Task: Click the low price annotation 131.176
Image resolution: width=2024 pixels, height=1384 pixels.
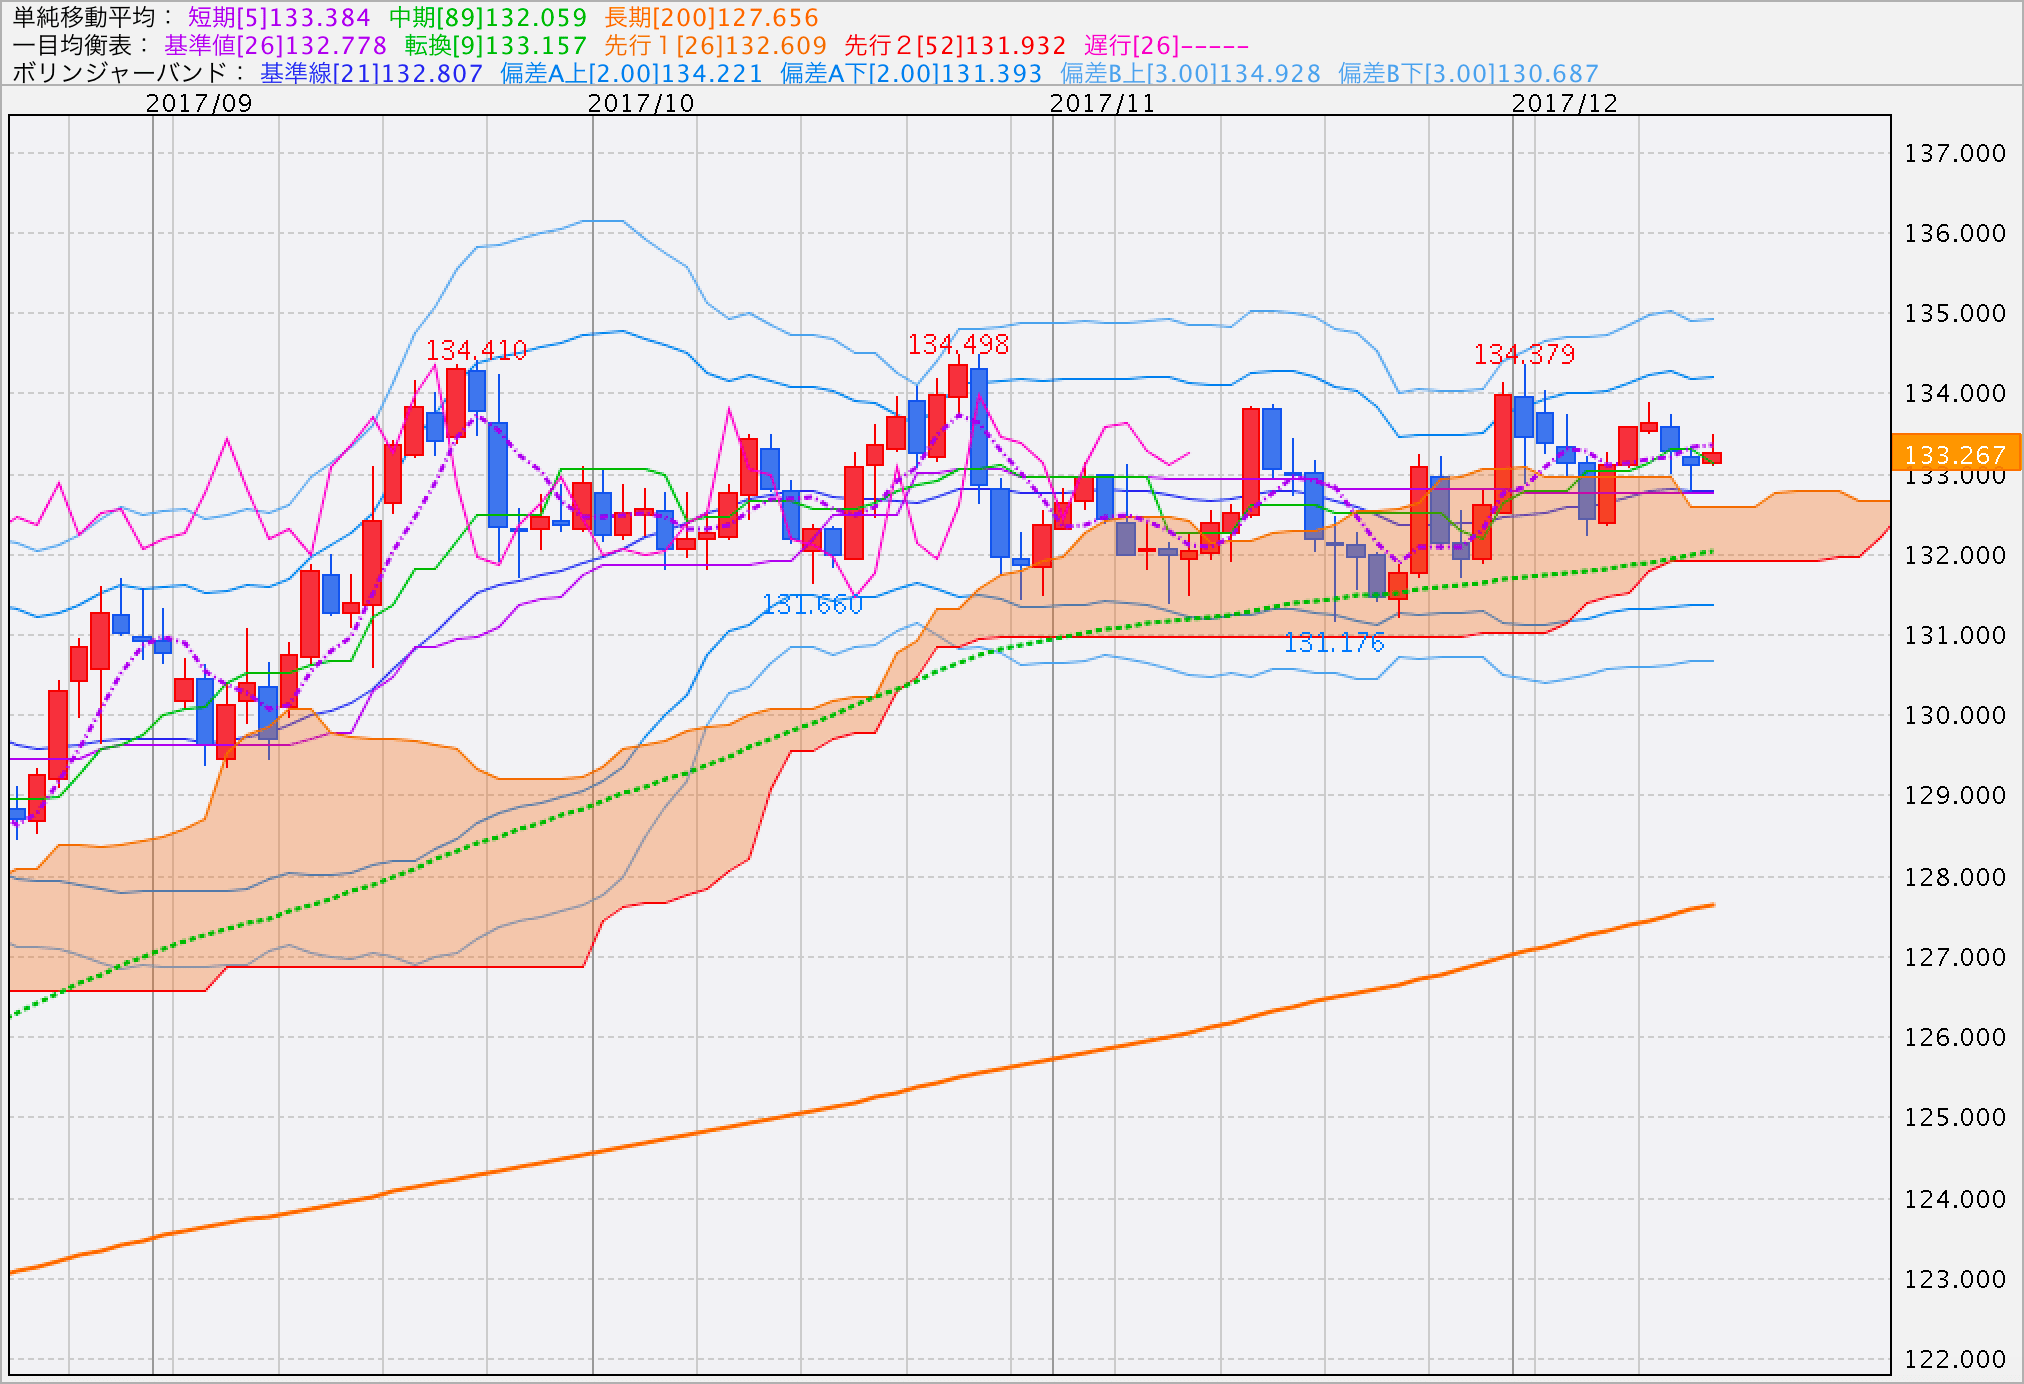Action: (1334, 642)
